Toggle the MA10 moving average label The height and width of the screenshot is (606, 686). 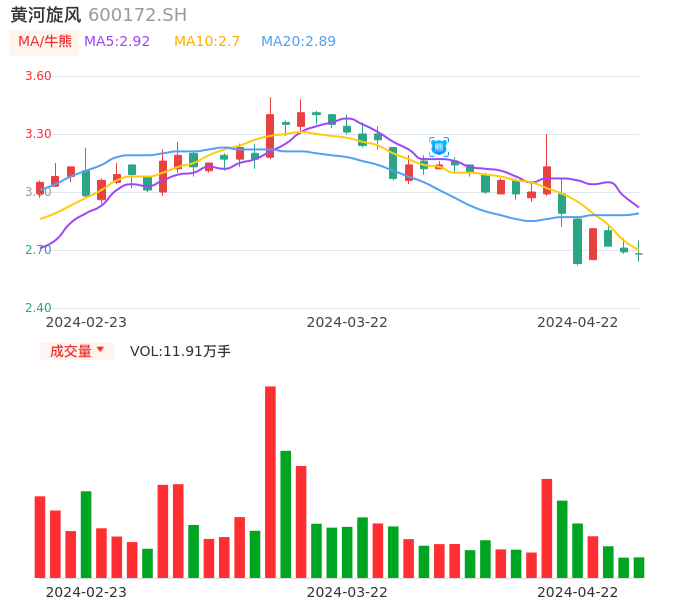pyautogui.click(x=207, y=42)
